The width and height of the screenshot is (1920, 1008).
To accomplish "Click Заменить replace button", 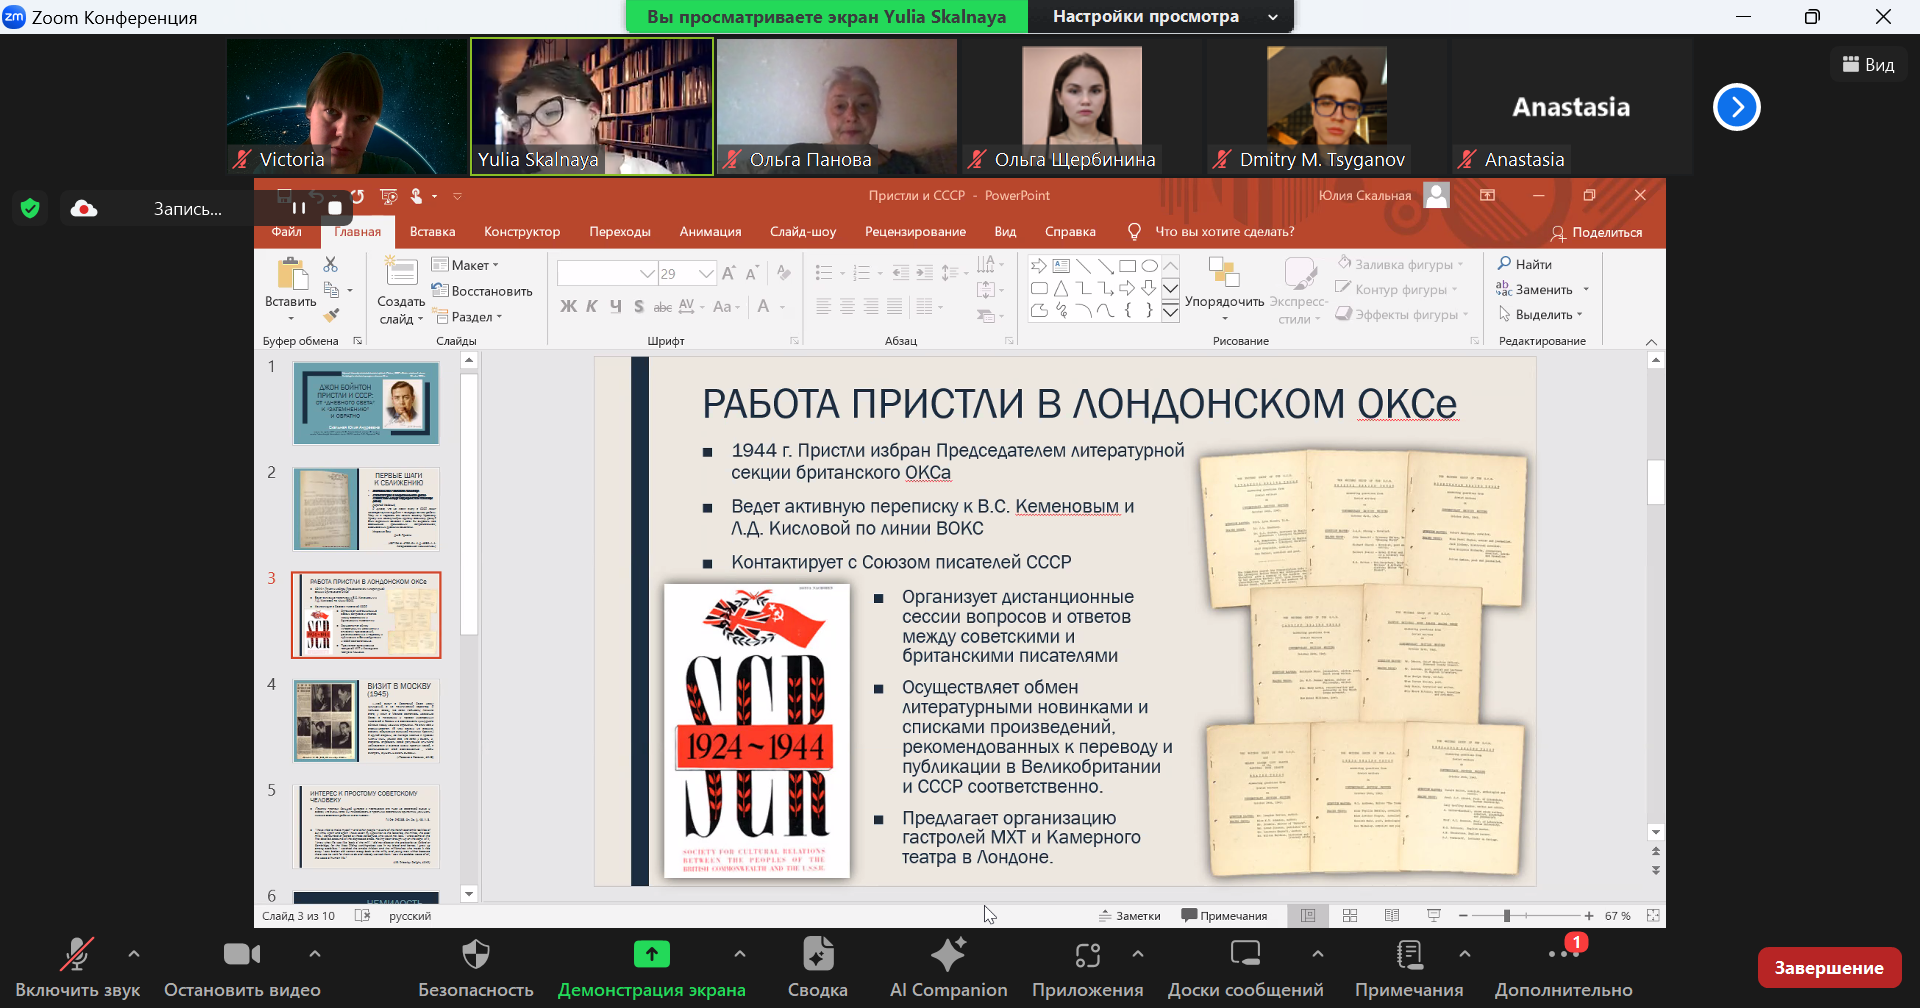I will (1543, 289).
